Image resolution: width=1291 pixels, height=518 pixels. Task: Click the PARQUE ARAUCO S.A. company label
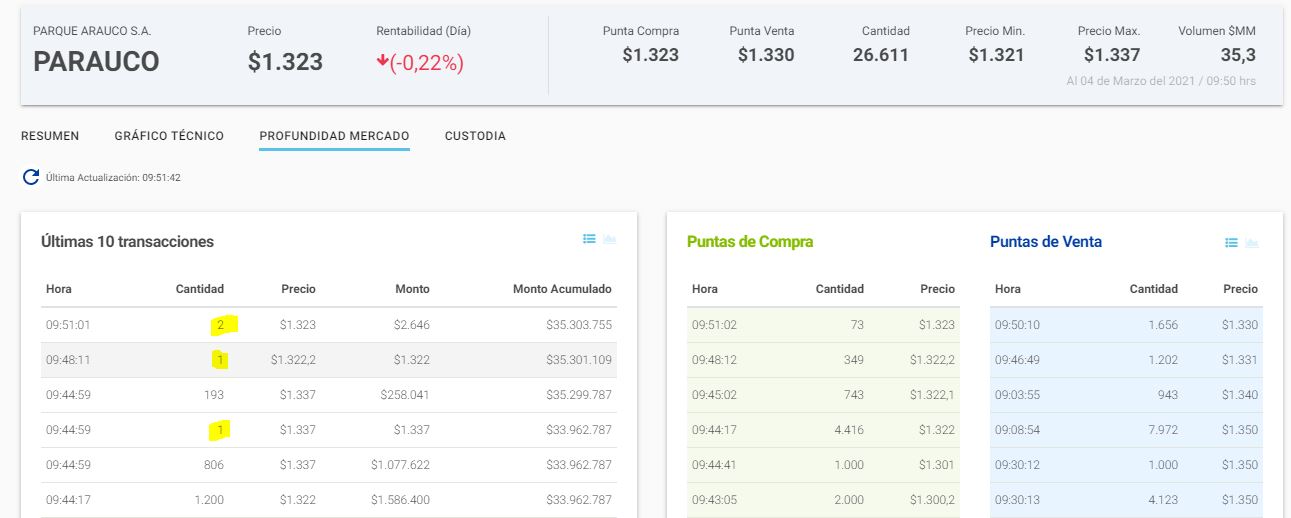(x=92, y=31)
